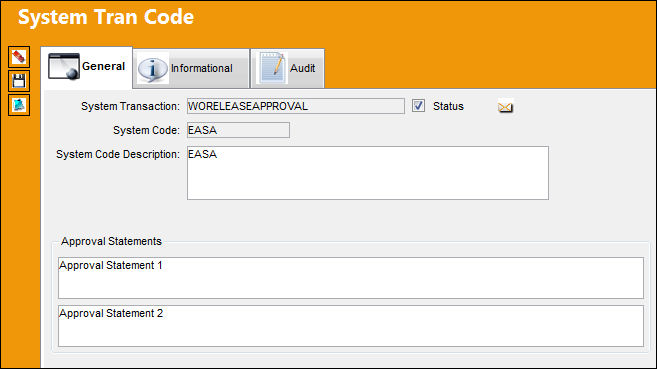
Task: Click the System Transaction label
Action: point(130,106)
